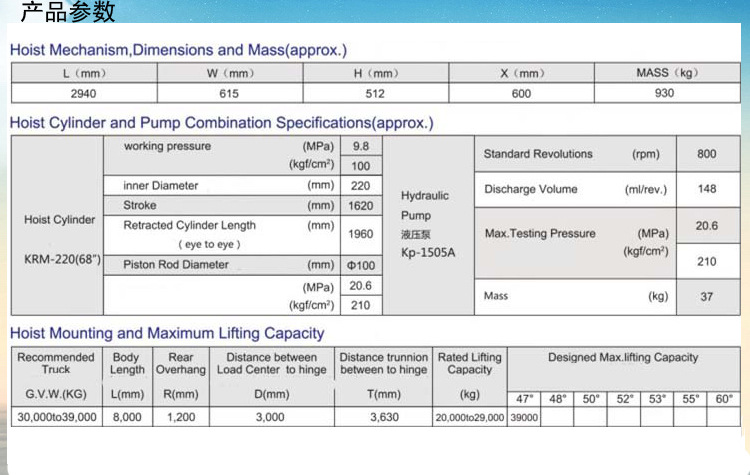Viewport: 750px width, 475px height.
Task: Click the W (mm) value 615
Action: (230, 93)
